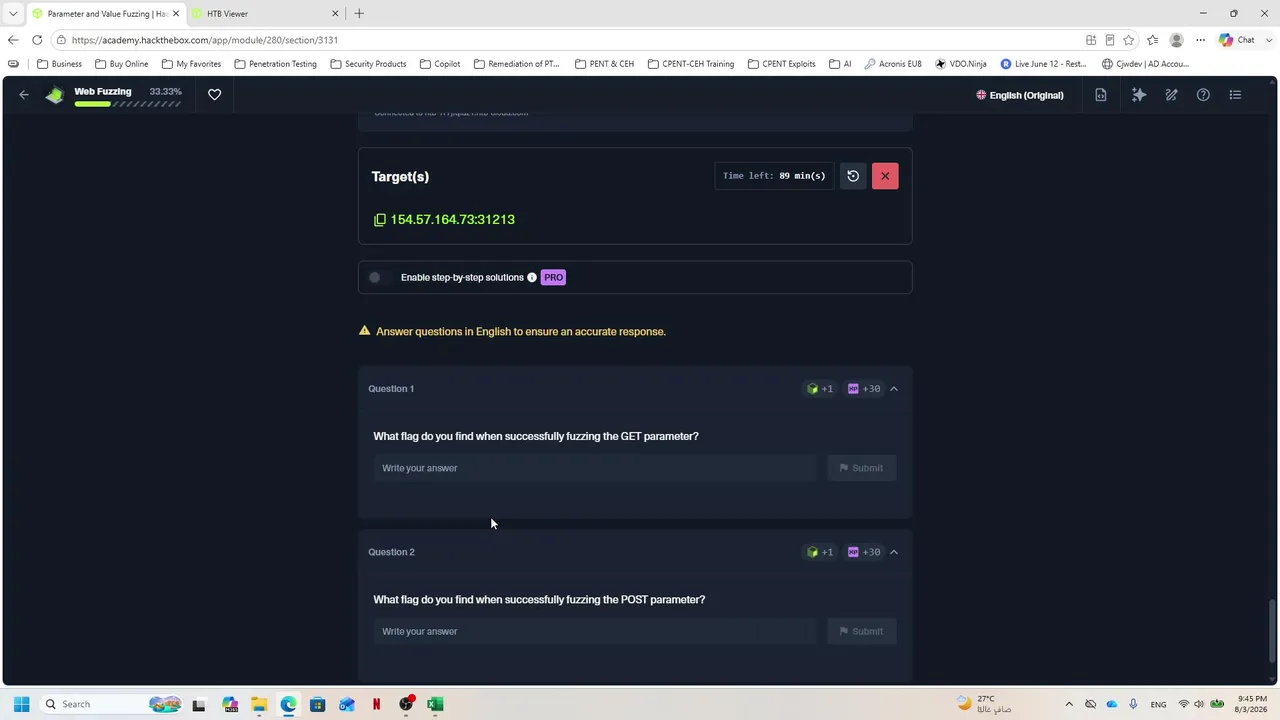This screenshot has height=720, width=1280.
Task: Open the Business bookmarks folder
Action: (59, 64)
